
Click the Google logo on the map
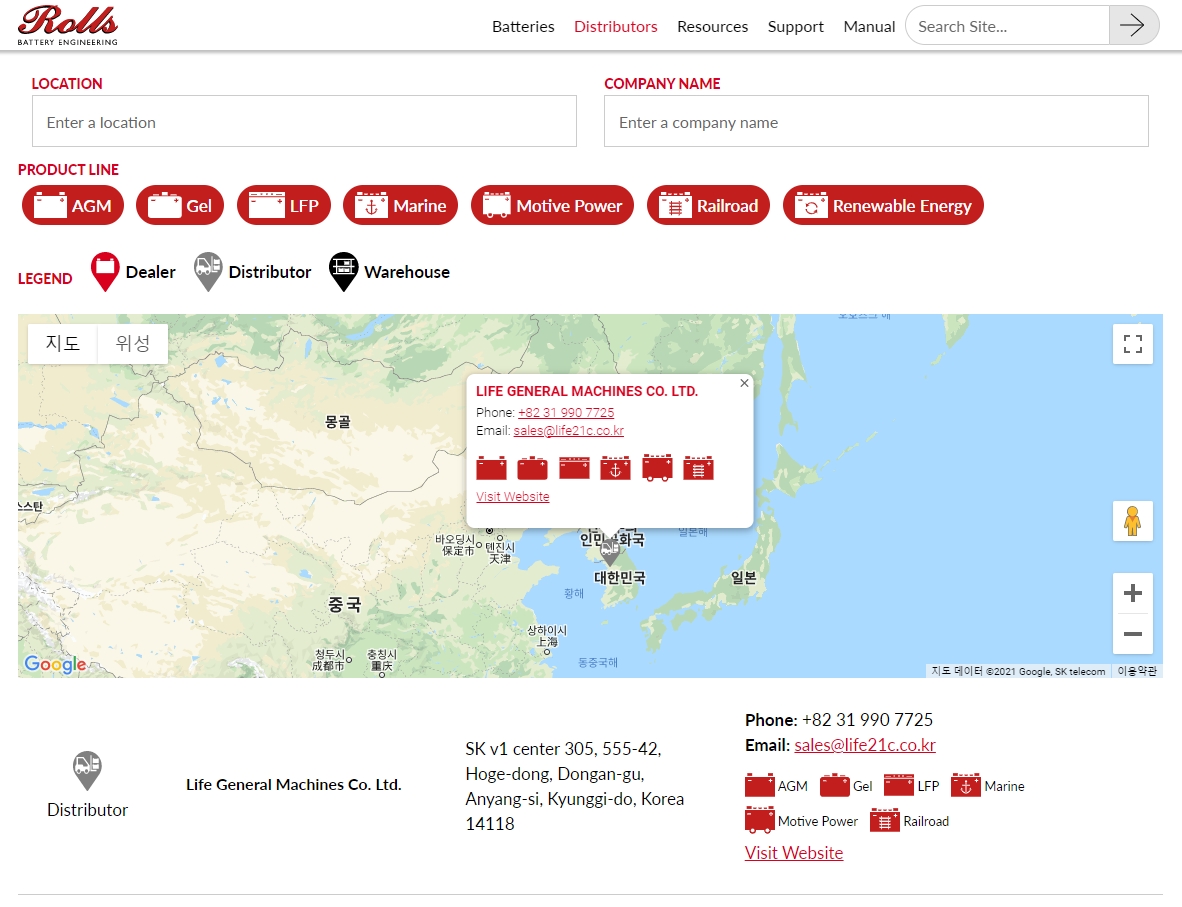[55, 663]
